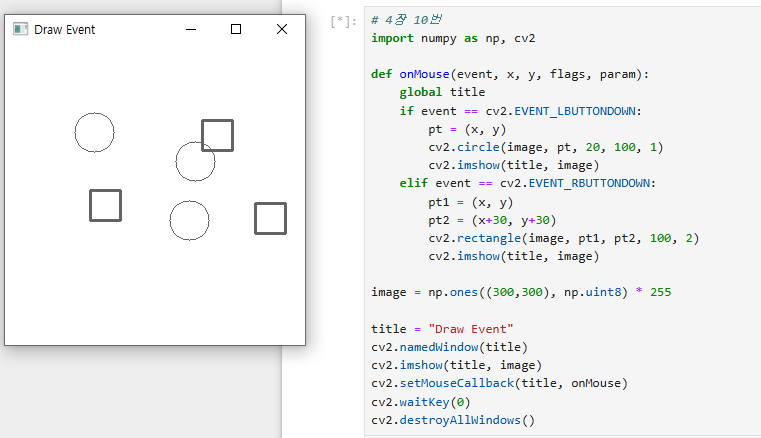Click the 'global title' line
Screen dimensions: 761x438
(442, 92)
